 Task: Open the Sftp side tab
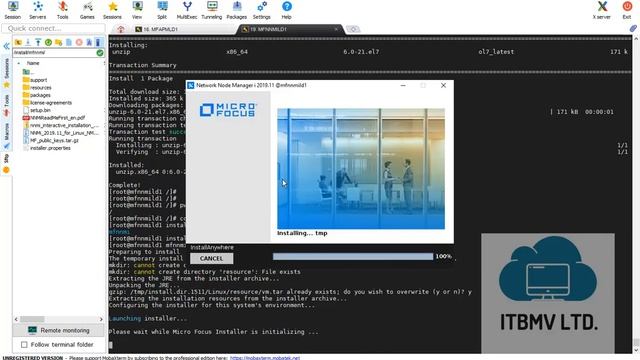(x=6, y=163)
